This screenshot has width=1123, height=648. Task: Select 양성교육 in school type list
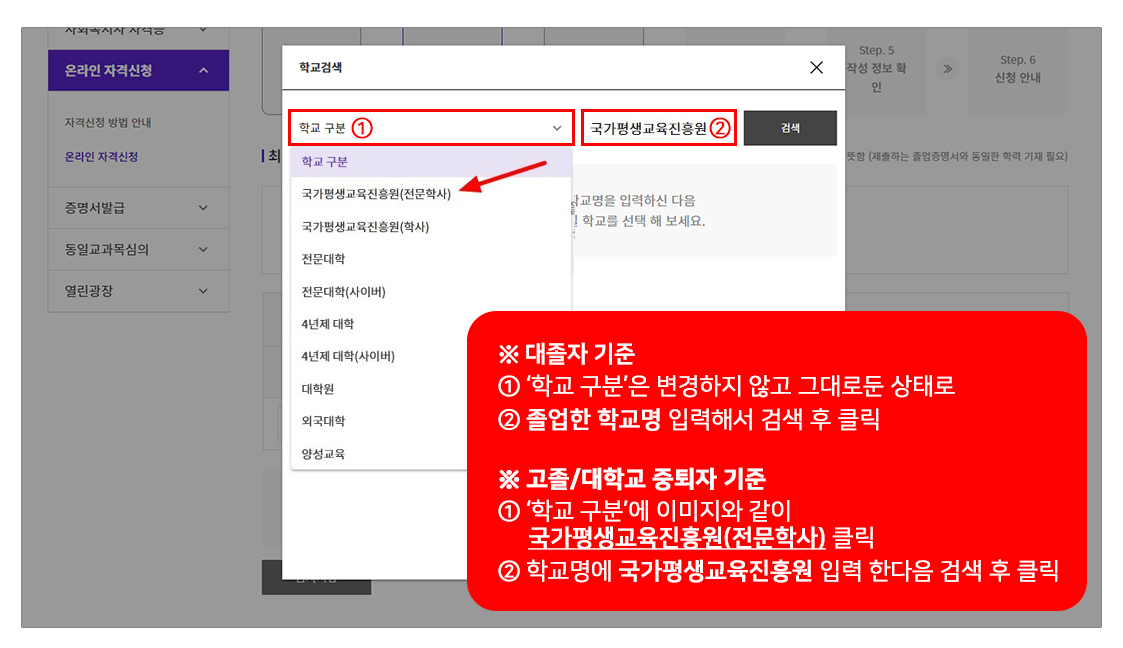click(x=323, y=453)
